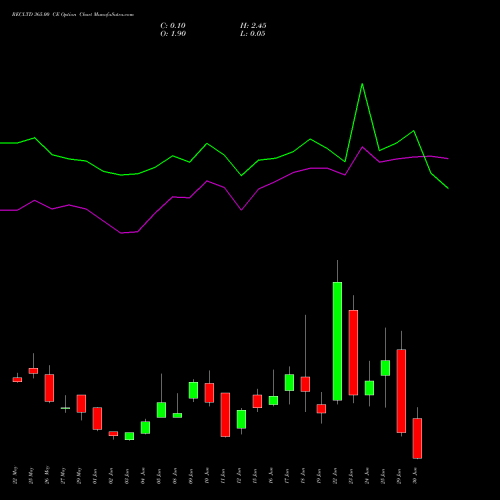This screenshot has height=500, width=500.
Task: Select the close value "C: 0.10"
Action: pyautogui.click(x=173, y=26)
